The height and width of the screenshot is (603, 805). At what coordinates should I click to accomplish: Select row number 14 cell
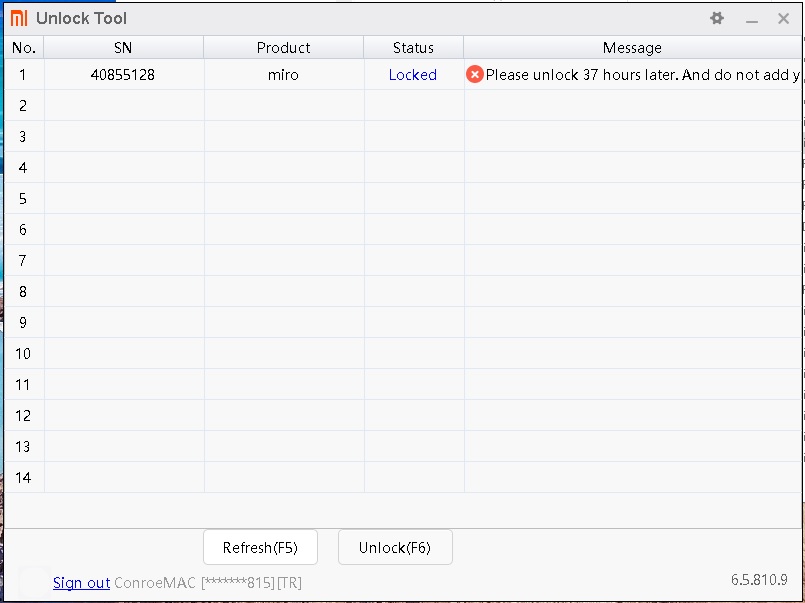[x=23, y=477]
